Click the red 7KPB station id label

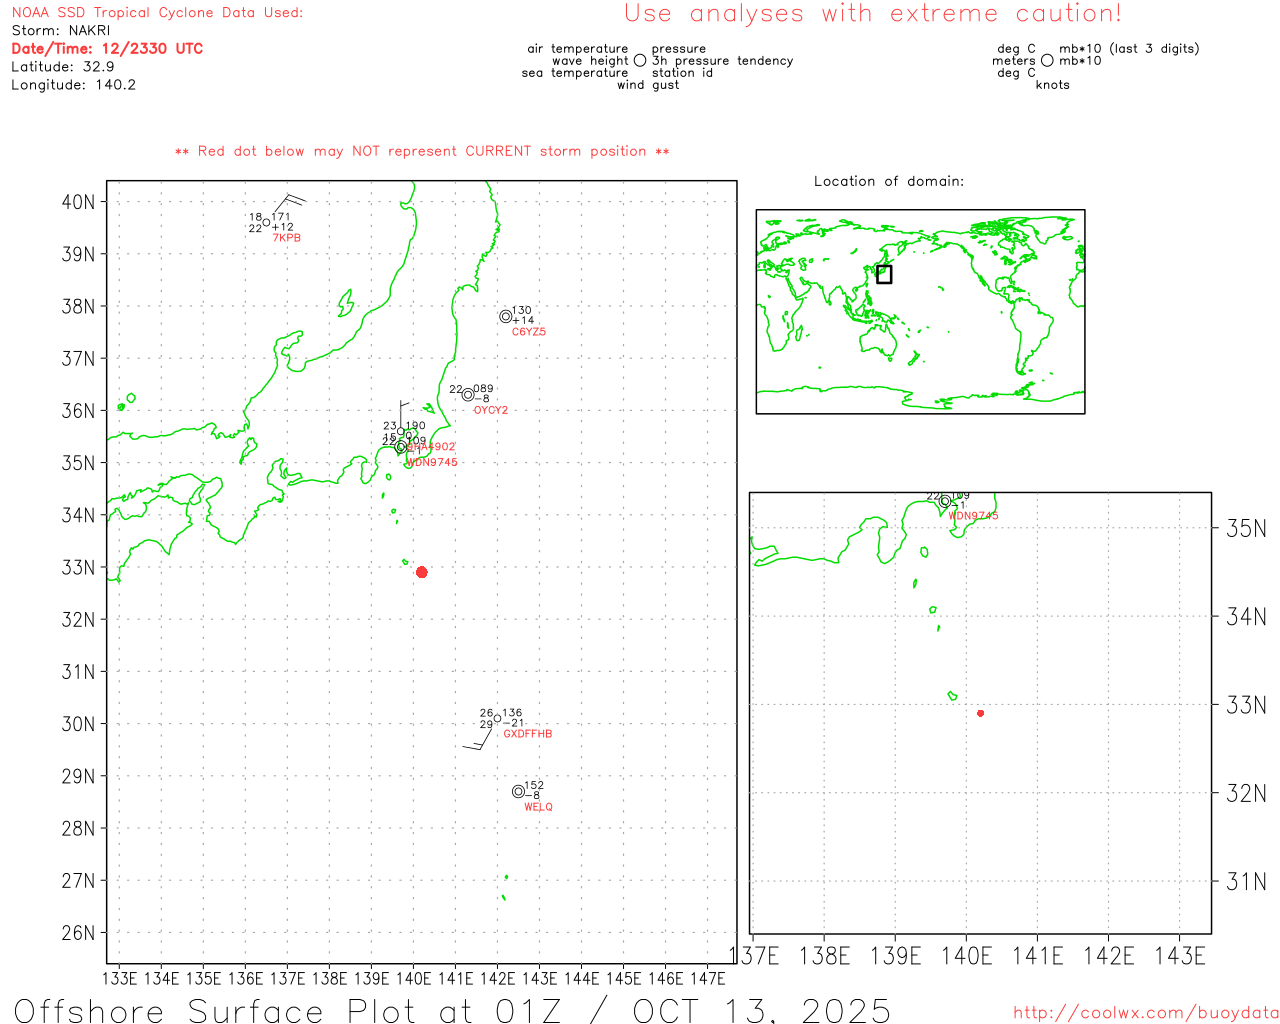click(287, 238)
